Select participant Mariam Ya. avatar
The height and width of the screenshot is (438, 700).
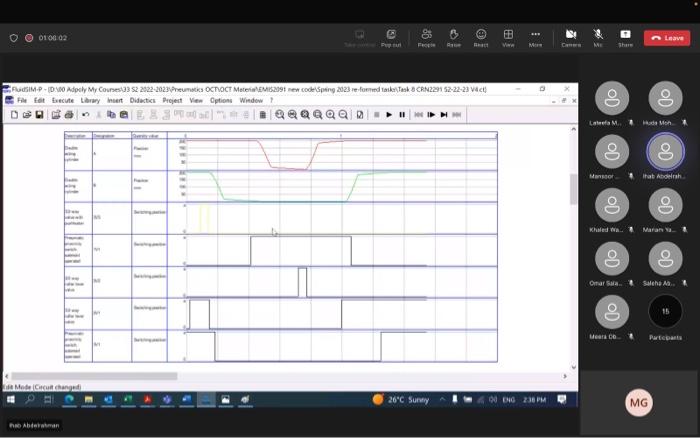tap(665, 205)
